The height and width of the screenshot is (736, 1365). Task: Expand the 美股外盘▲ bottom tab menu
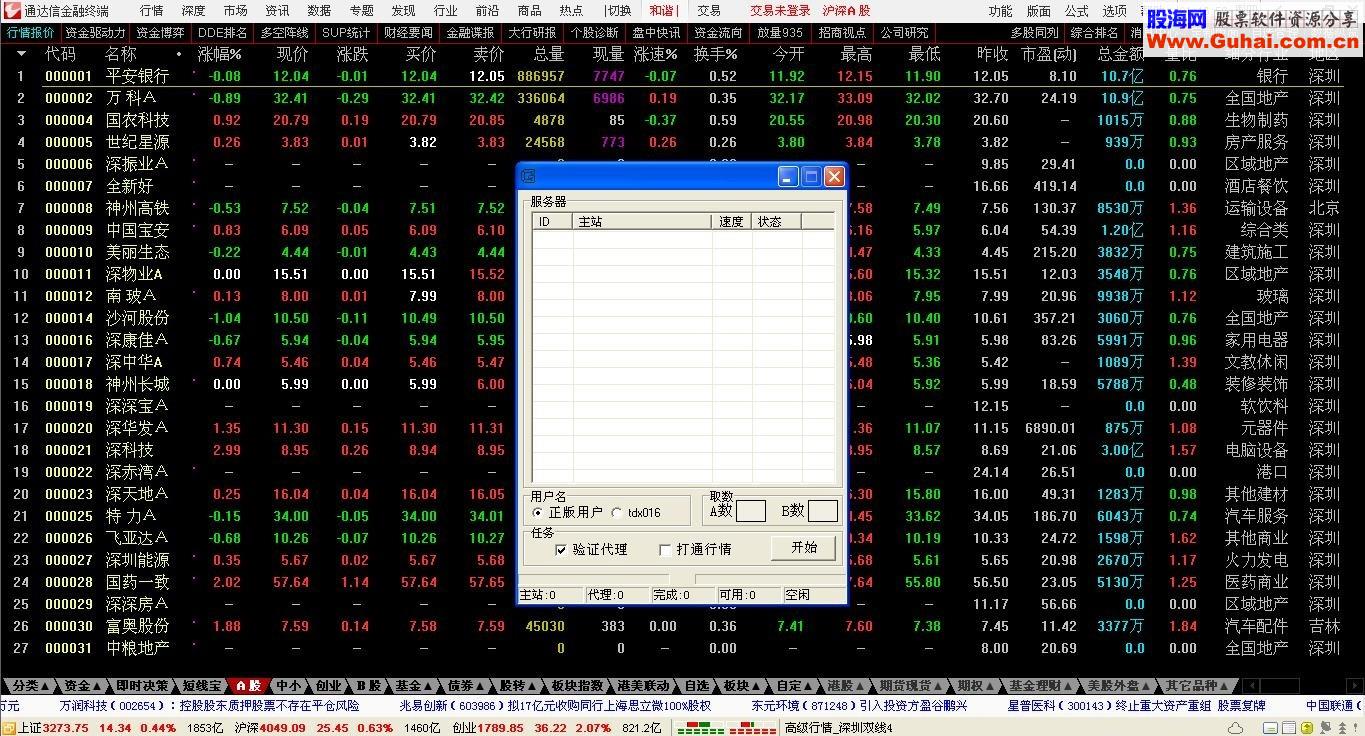[1118, 686]
